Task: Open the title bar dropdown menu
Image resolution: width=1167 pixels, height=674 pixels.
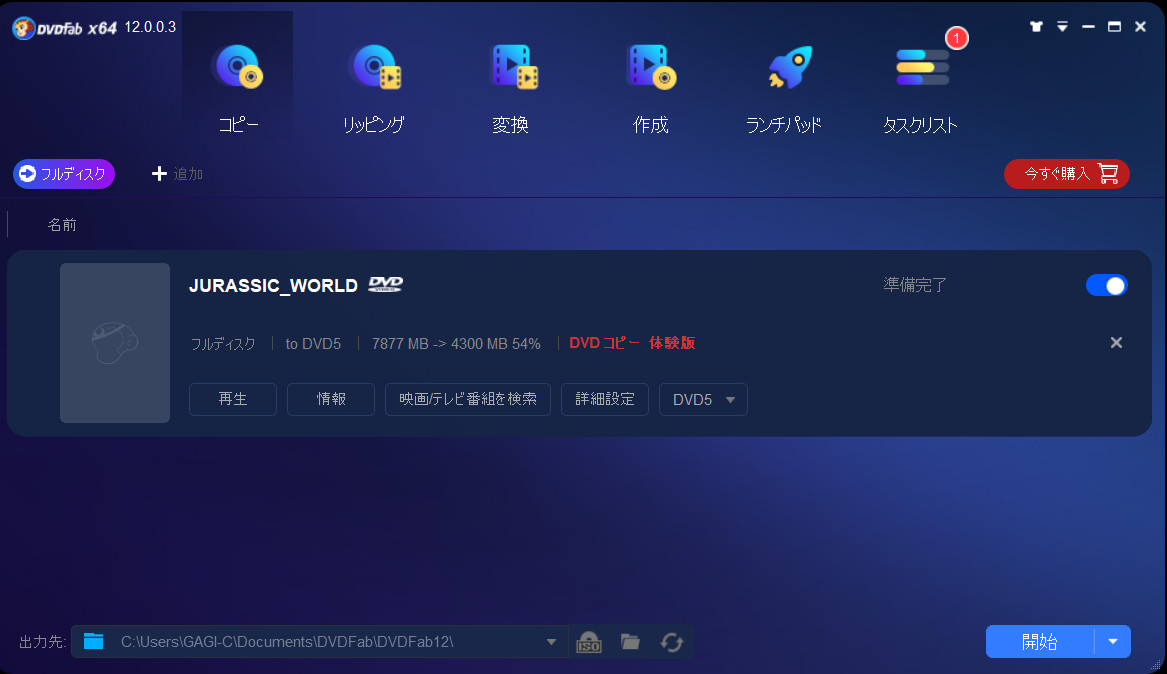Action: click(1062, 27)
